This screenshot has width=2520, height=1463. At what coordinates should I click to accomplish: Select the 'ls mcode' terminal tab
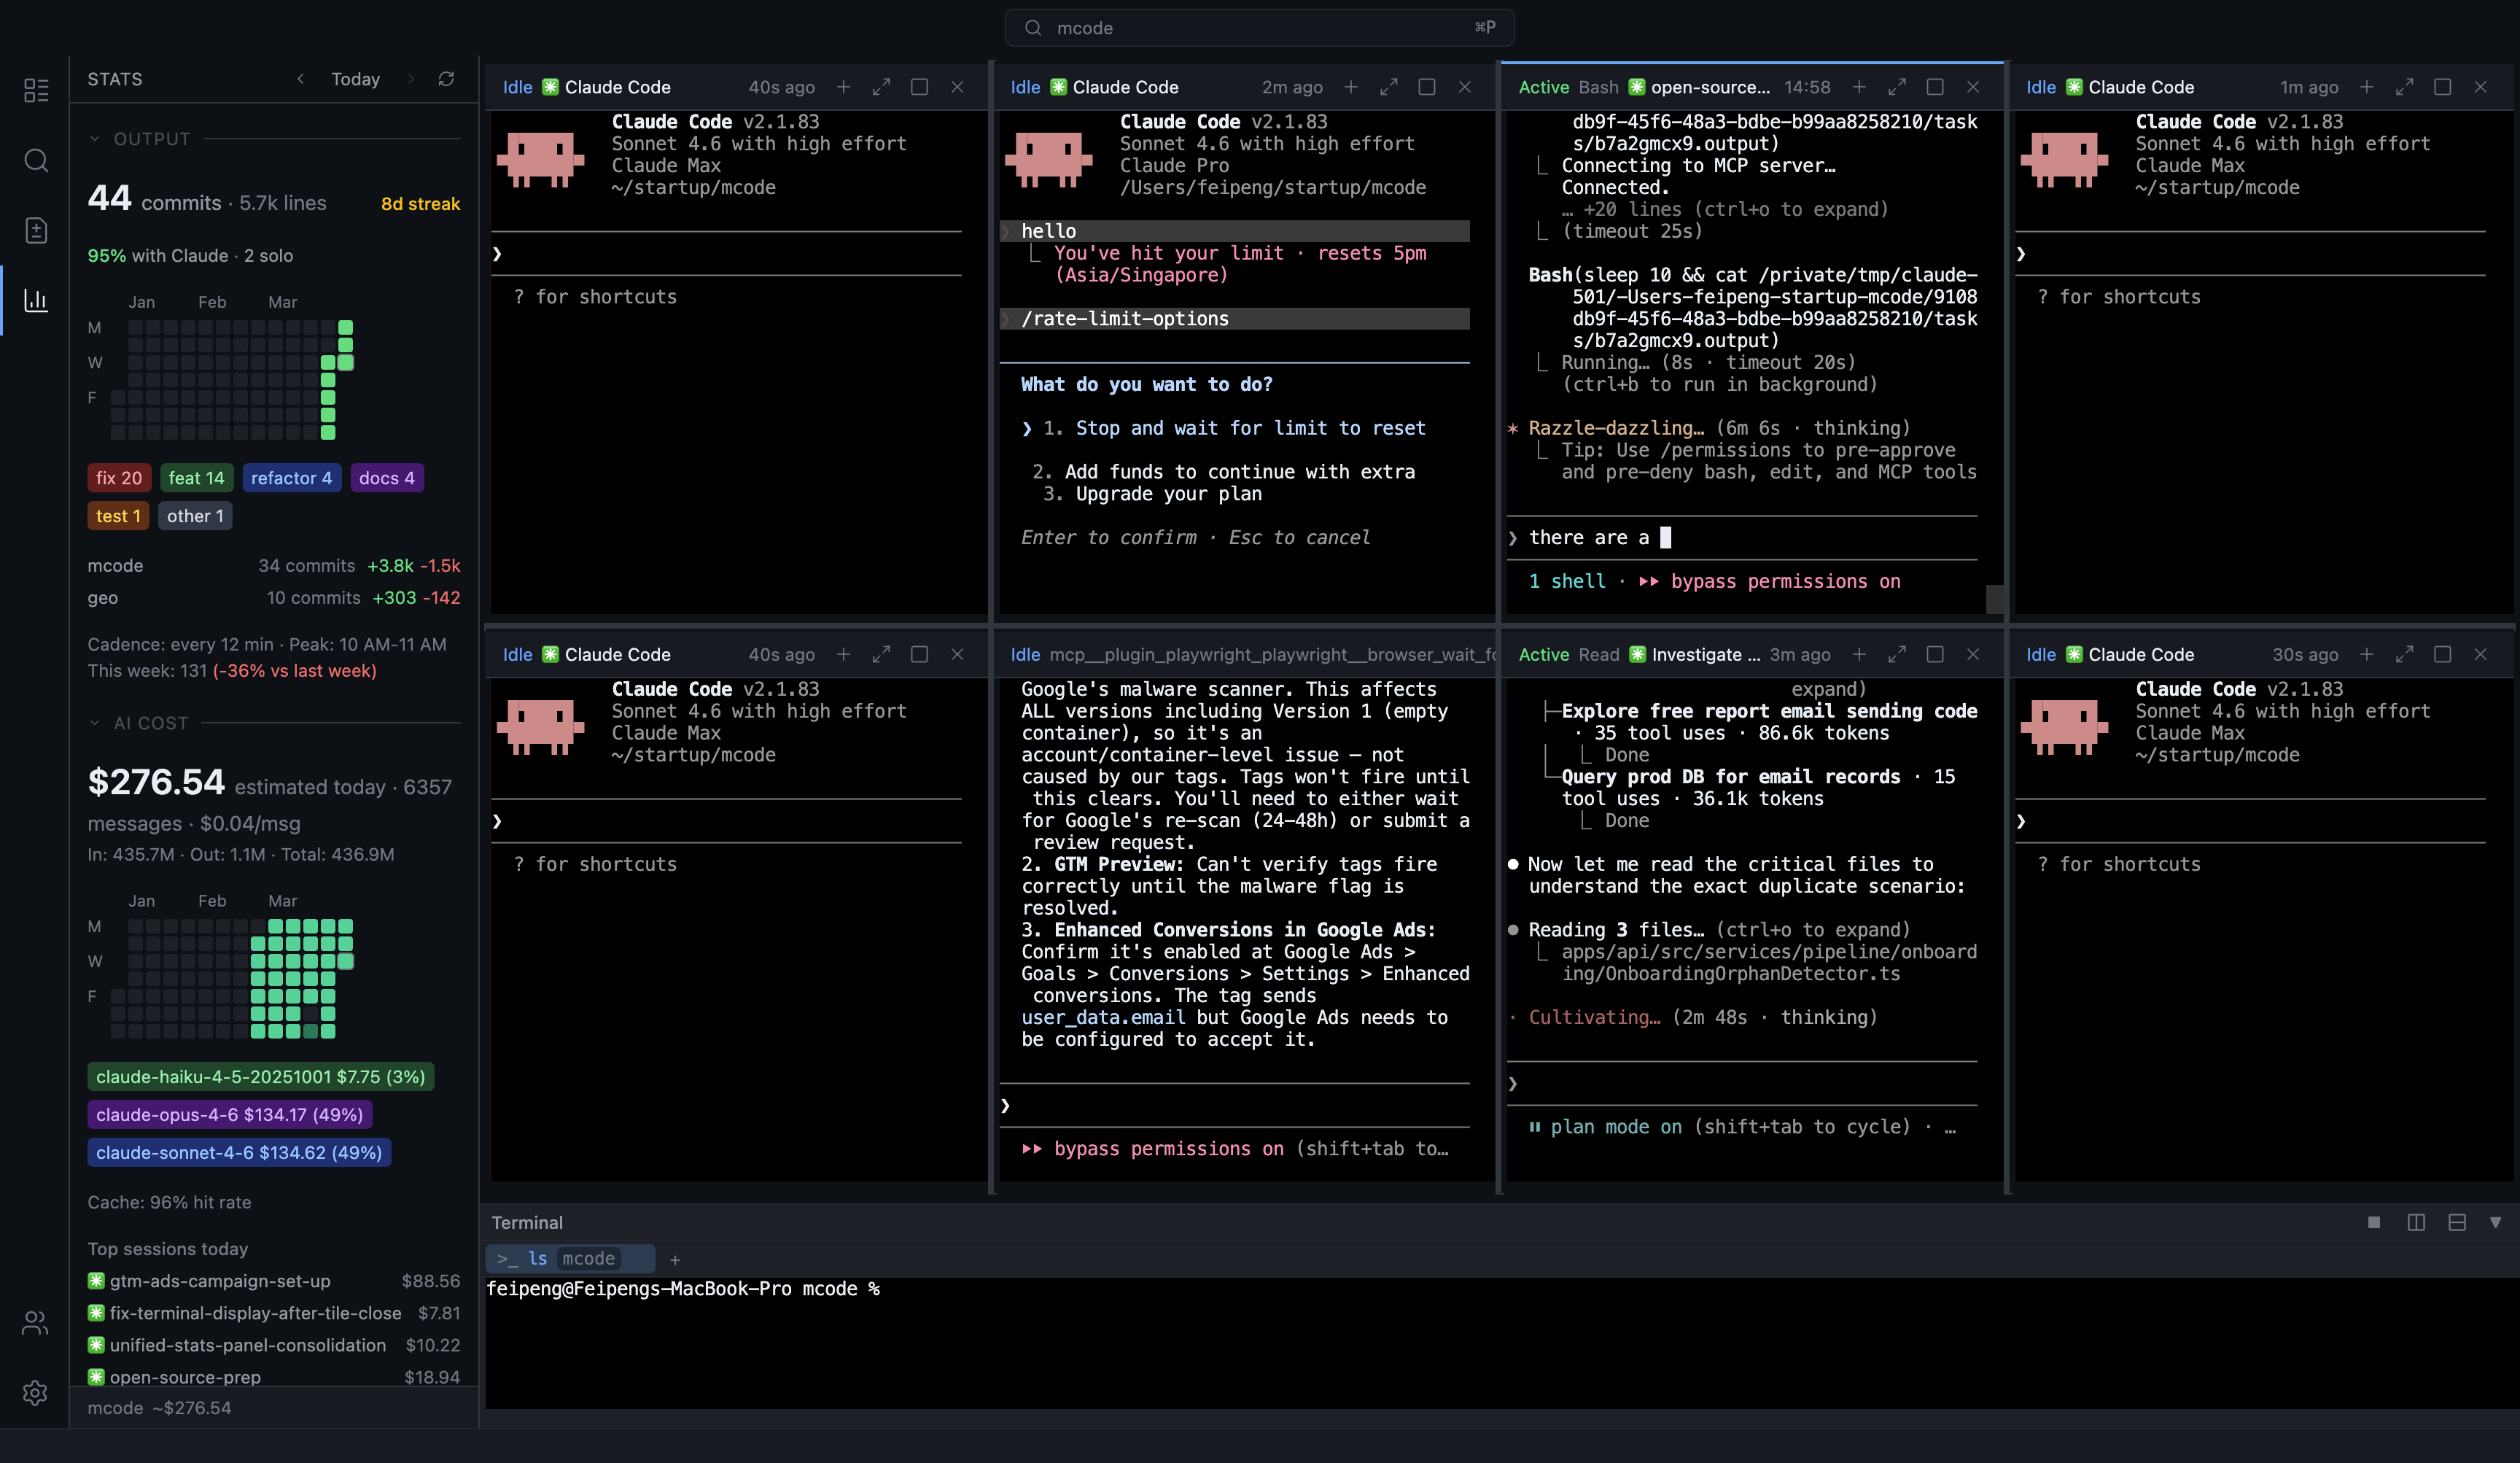569,1259
